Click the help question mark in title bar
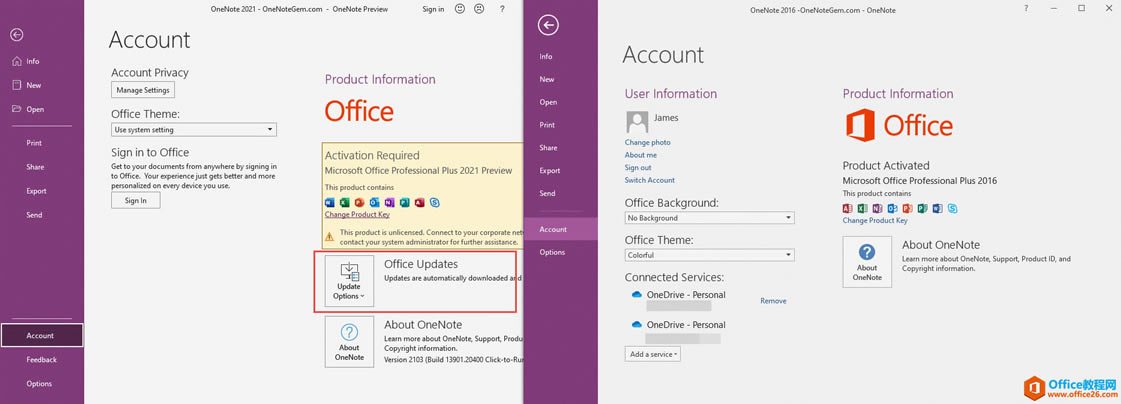 coord(502,9)
